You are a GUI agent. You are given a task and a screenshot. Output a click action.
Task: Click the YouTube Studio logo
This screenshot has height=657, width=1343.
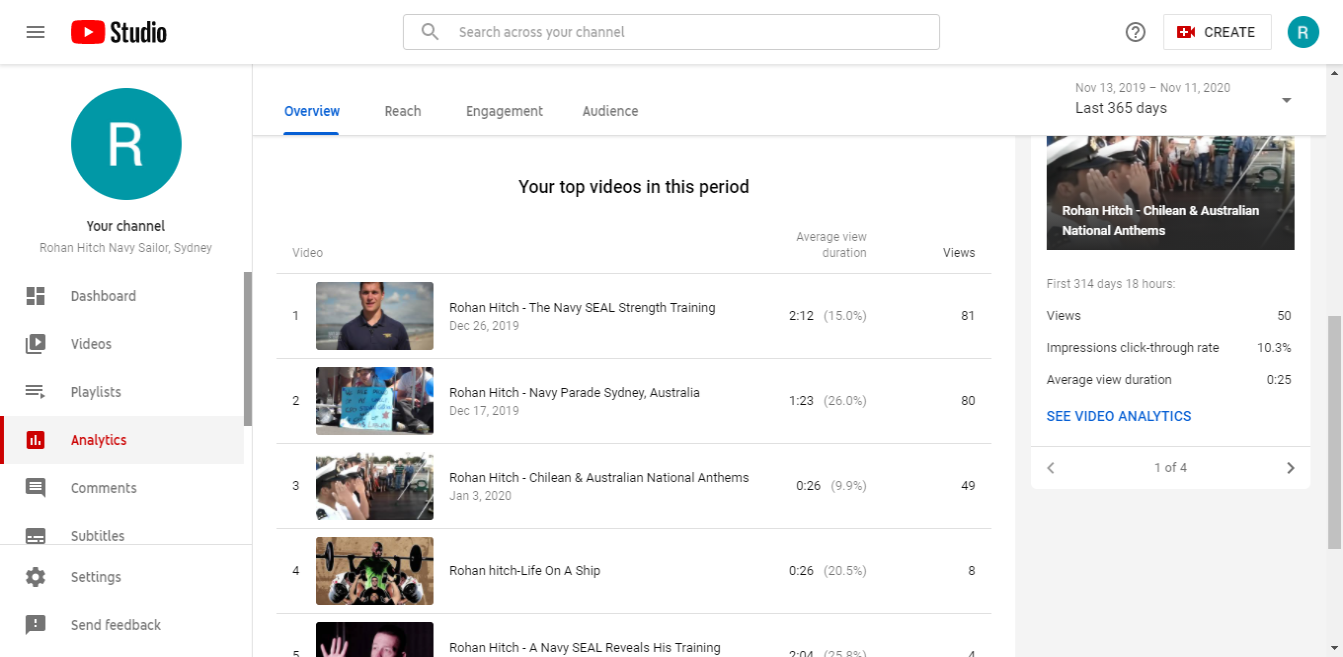(119, 33)
